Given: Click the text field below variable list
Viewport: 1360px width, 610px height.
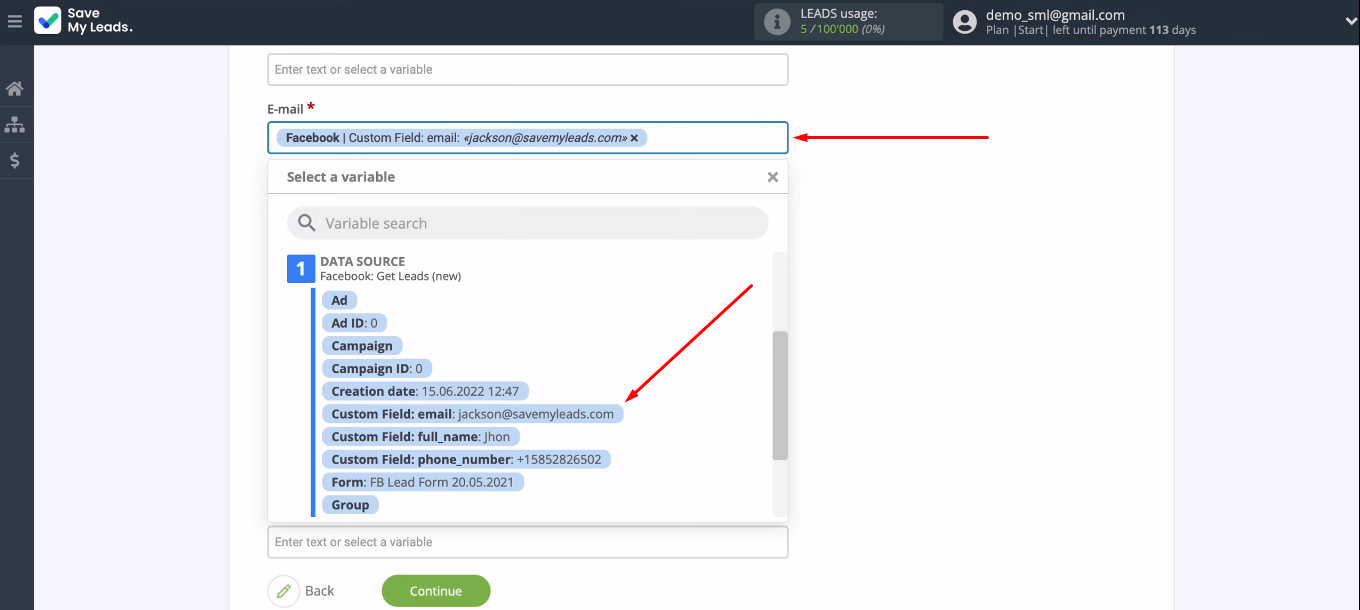Looking at the screenshot, I should tap(528, 542).
